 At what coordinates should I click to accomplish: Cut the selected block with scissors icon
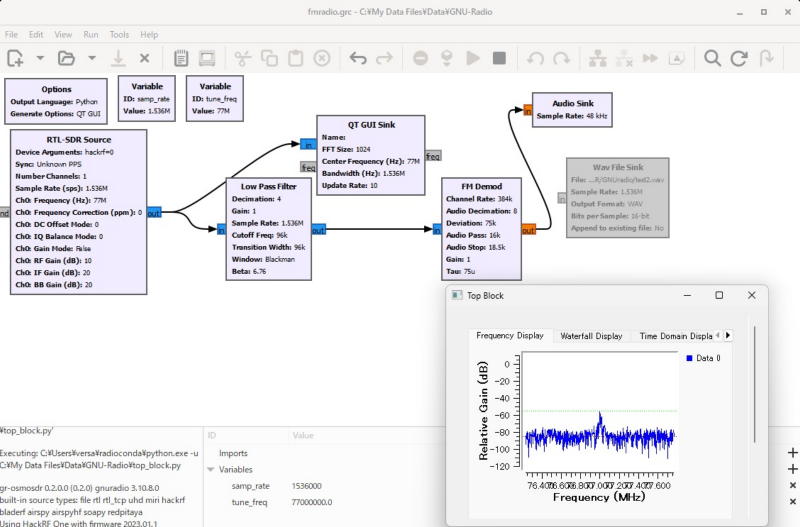pyautogui.click(x=243, y=58)
